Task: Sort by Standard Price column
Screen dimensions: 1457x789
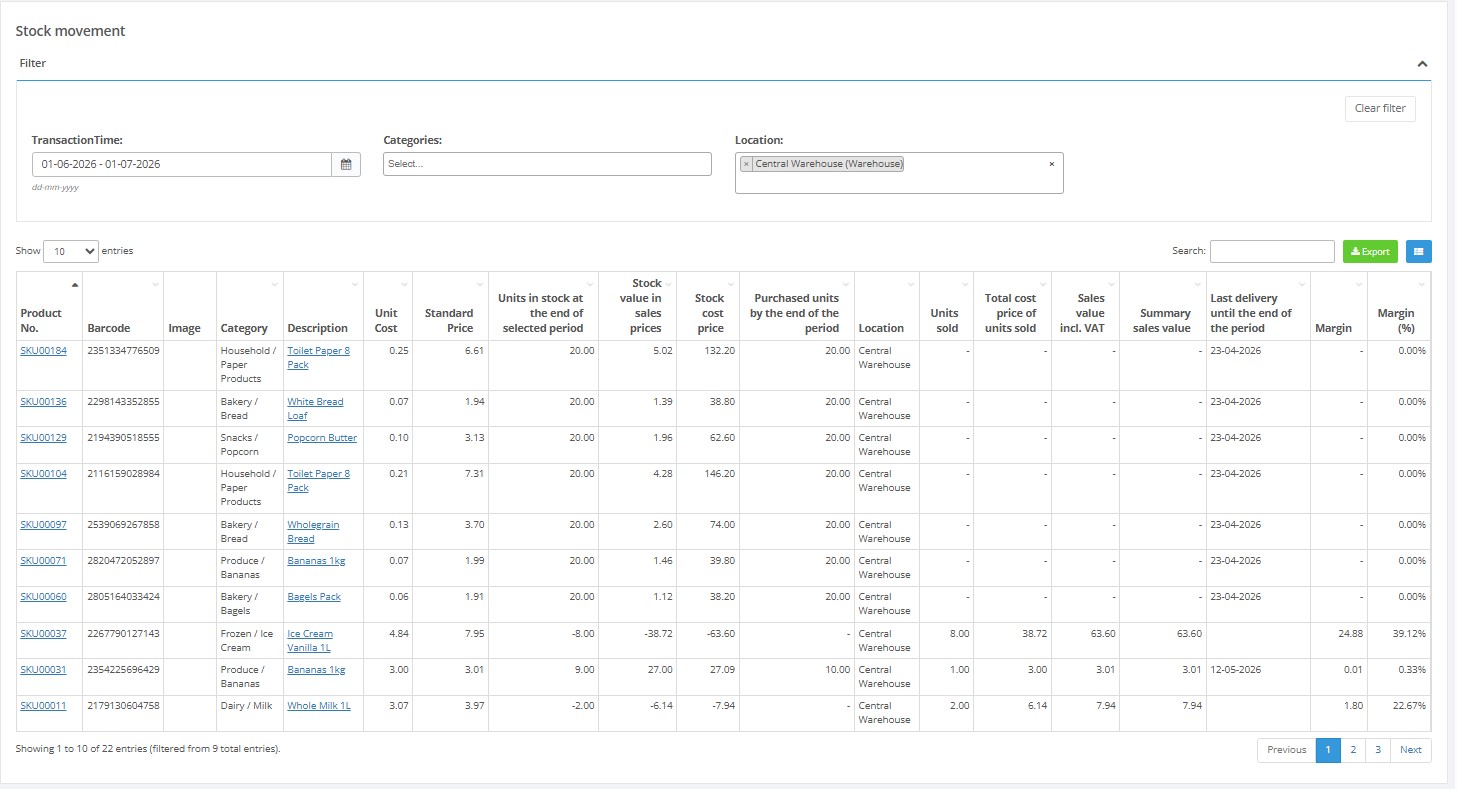Action: [450, 306]
